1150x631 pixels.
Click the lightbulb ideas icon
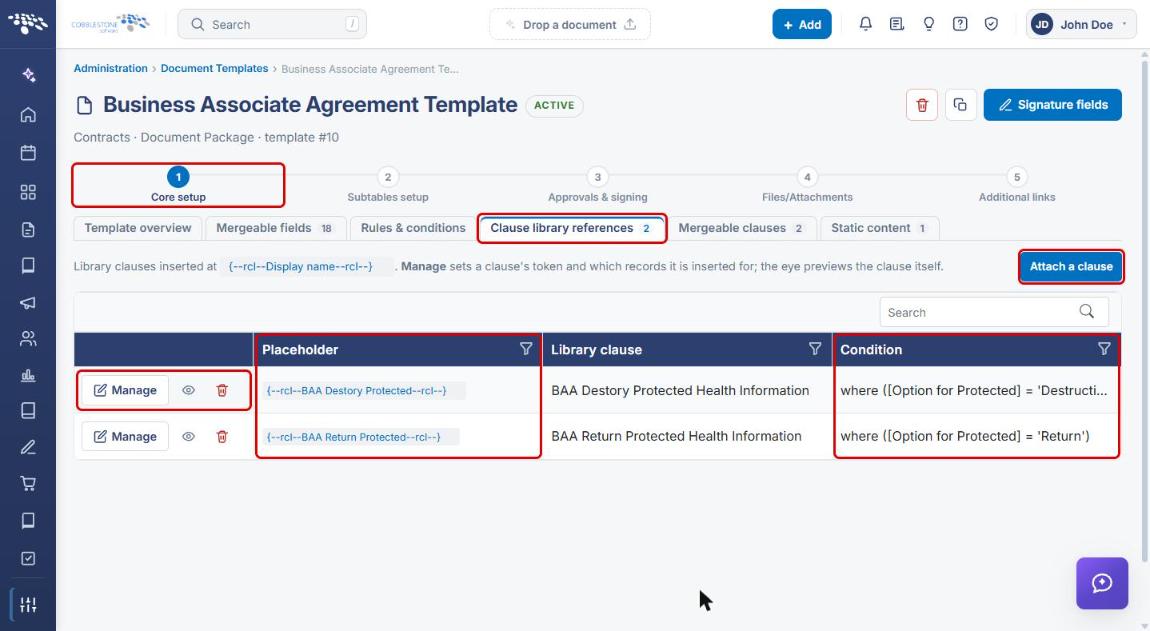(x=929, y=24)
